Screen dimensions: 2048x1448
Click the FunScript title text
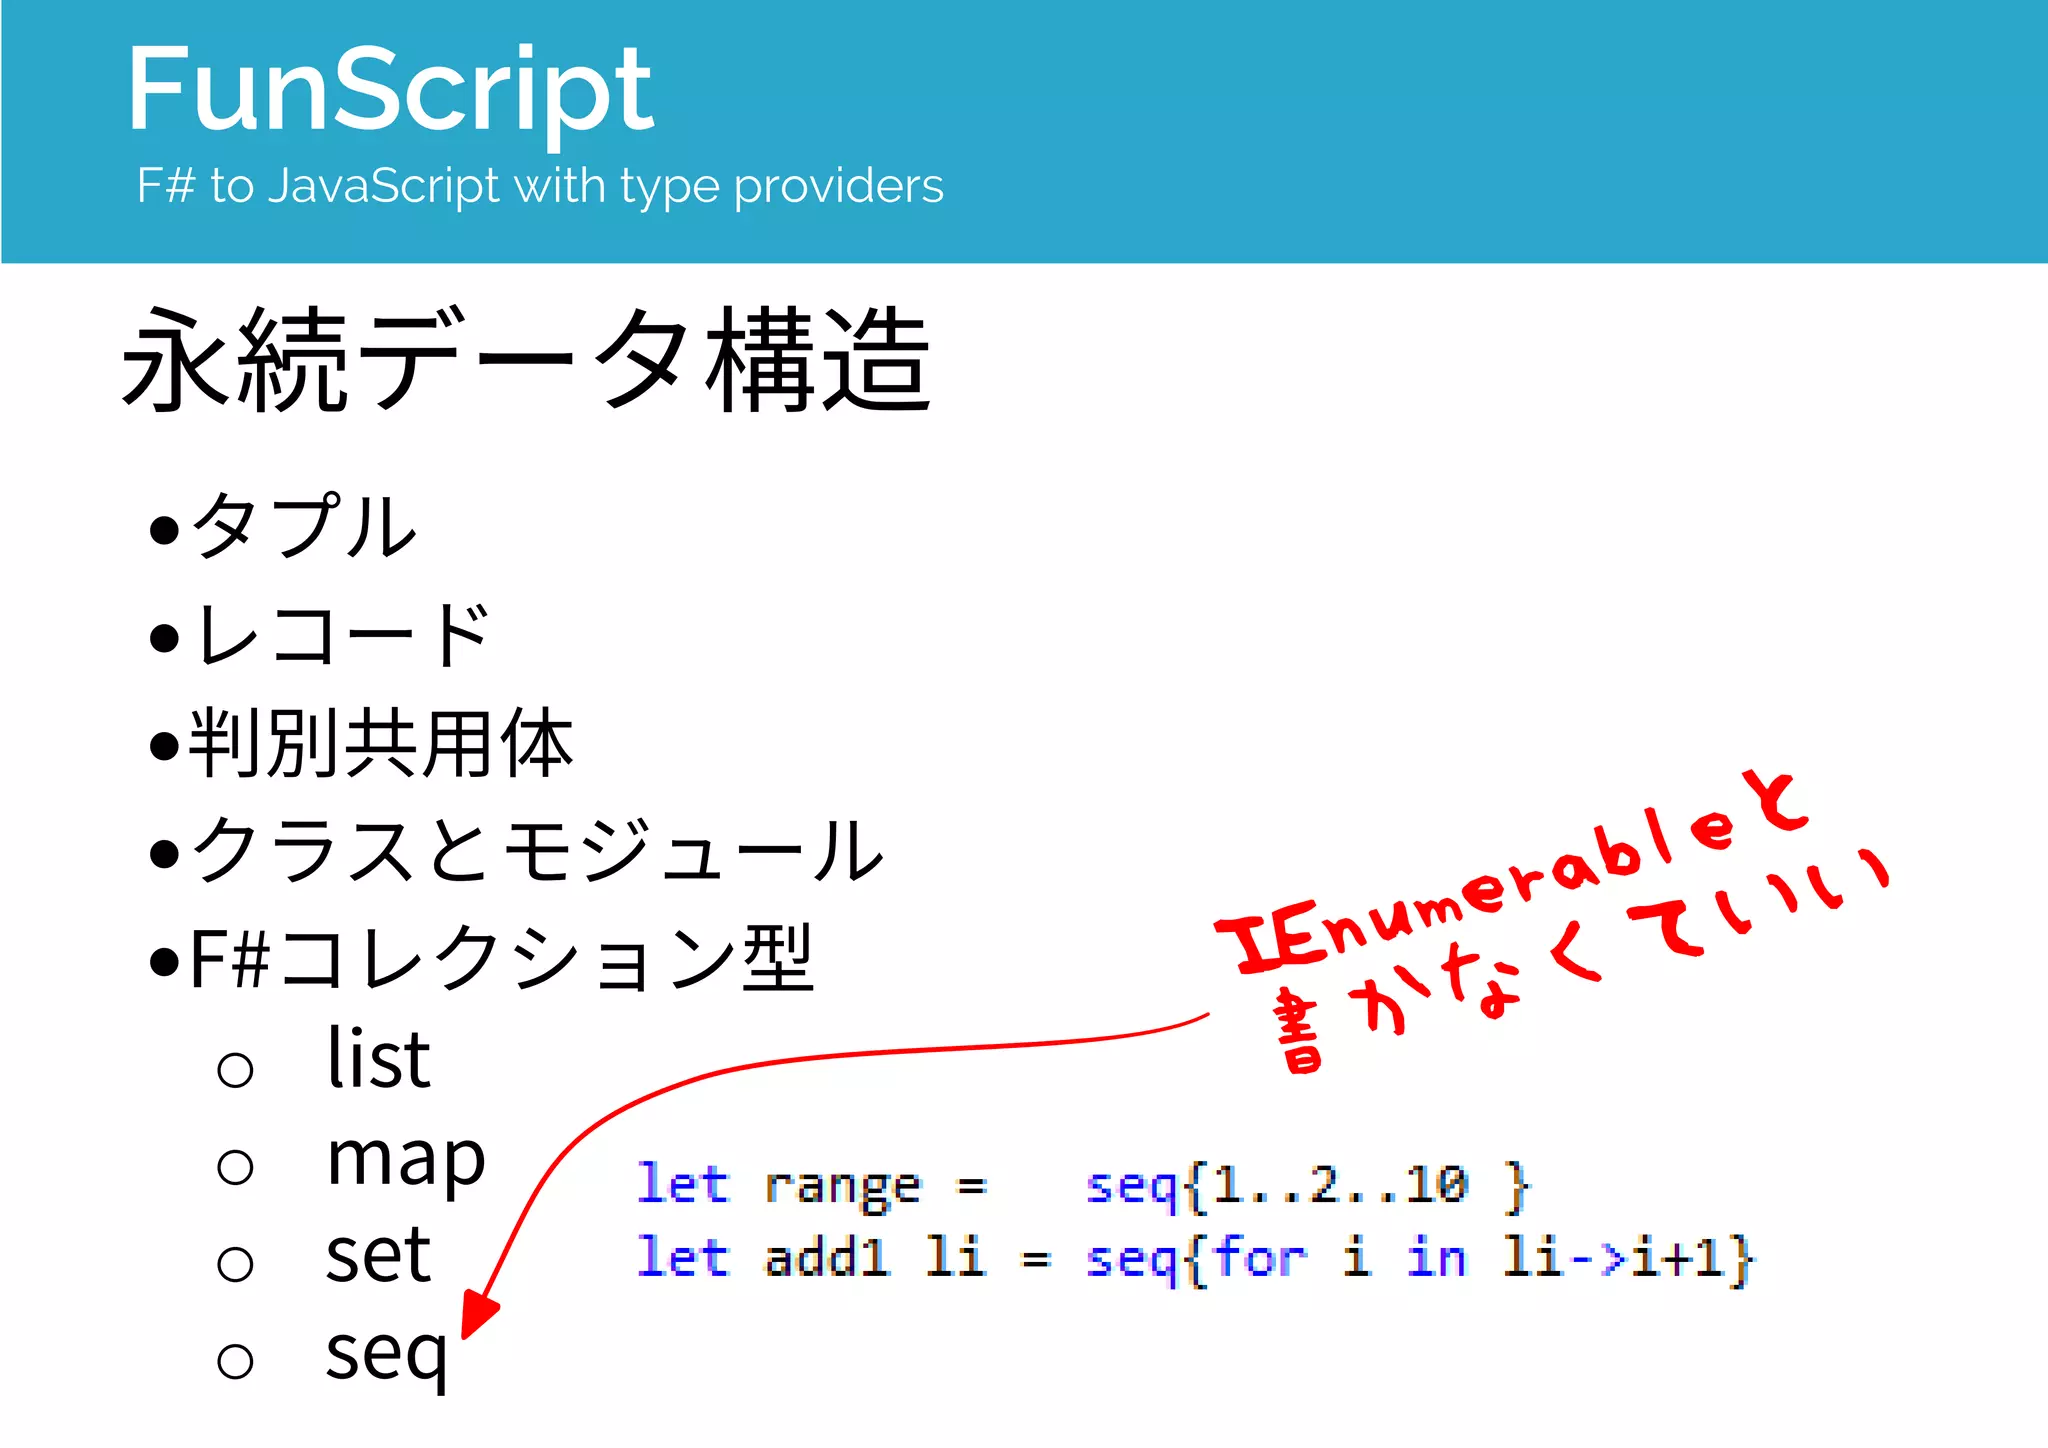(390, 95)
